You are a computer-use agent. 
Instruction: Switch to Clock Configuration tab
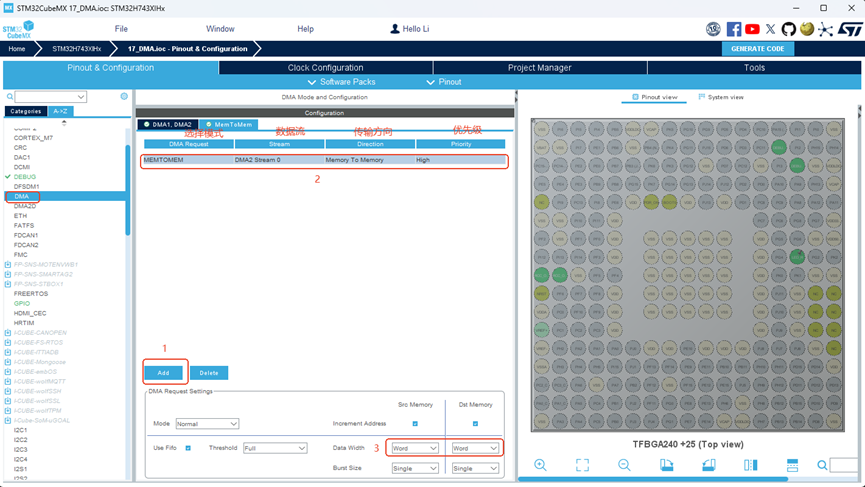(x=325, y=67)
